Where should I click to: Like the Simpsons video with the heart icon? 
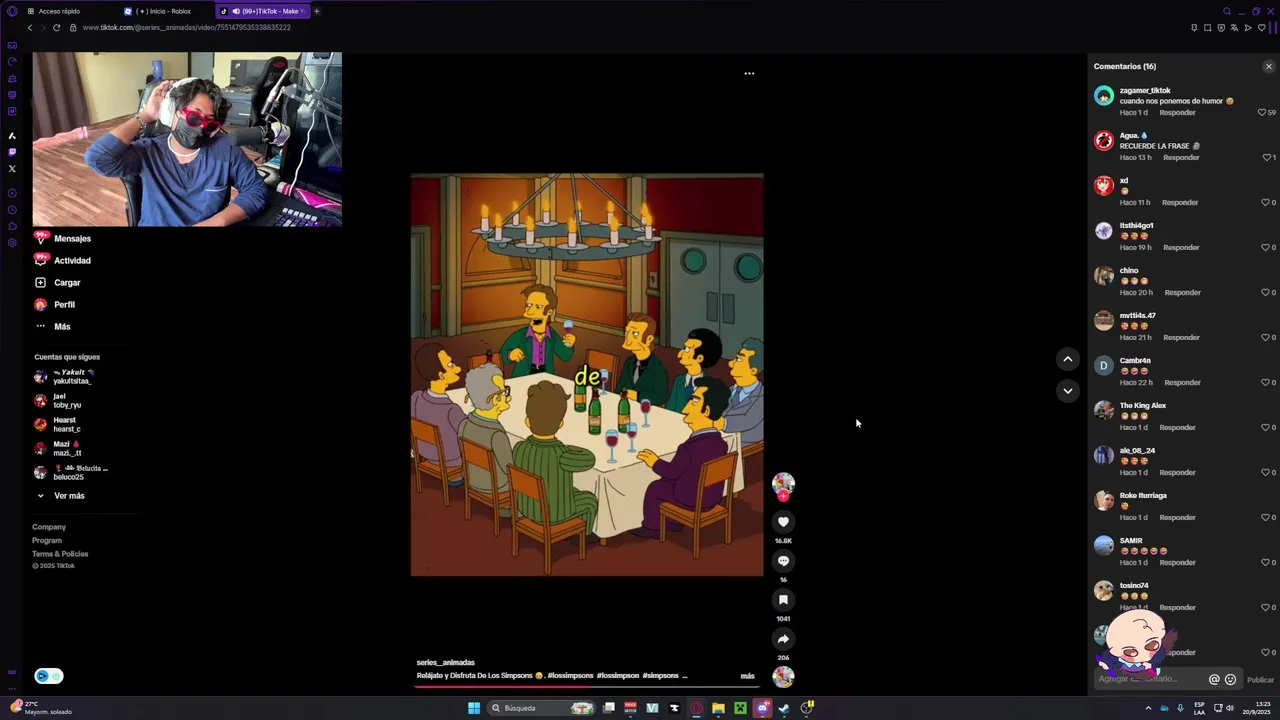[x=783, y=522]
